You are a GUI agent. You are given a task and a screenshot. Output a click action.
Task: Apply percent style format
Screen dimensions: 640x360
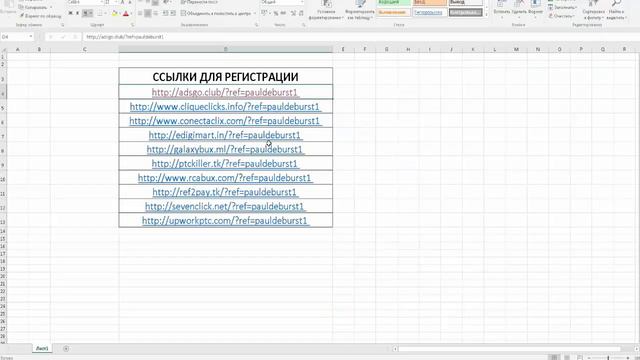coord(276,13)
